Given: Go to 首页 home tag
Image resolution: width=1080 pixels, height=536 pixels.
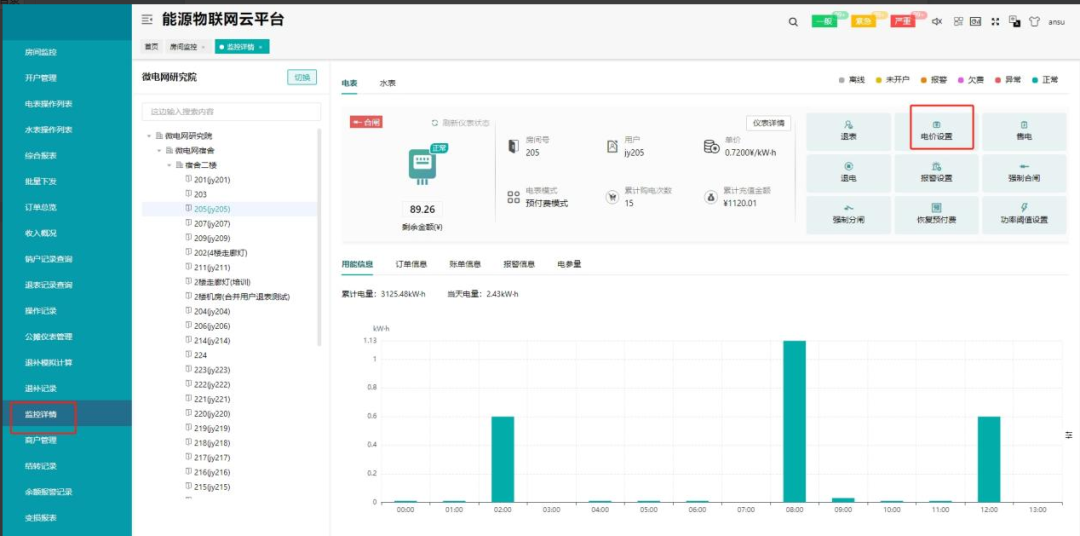Looking at the screenshot, I should (150, 47).
